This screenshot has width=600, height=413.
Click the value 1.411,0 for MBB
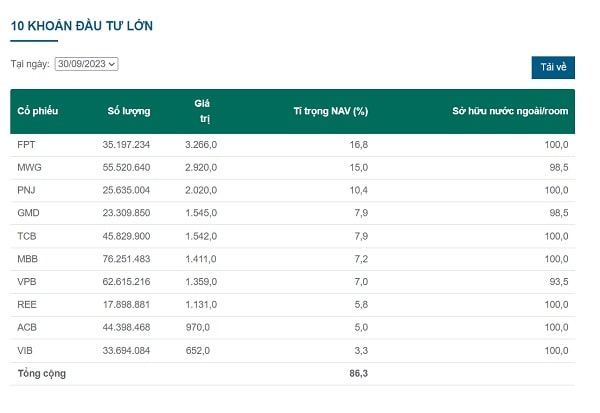(201, 259)
